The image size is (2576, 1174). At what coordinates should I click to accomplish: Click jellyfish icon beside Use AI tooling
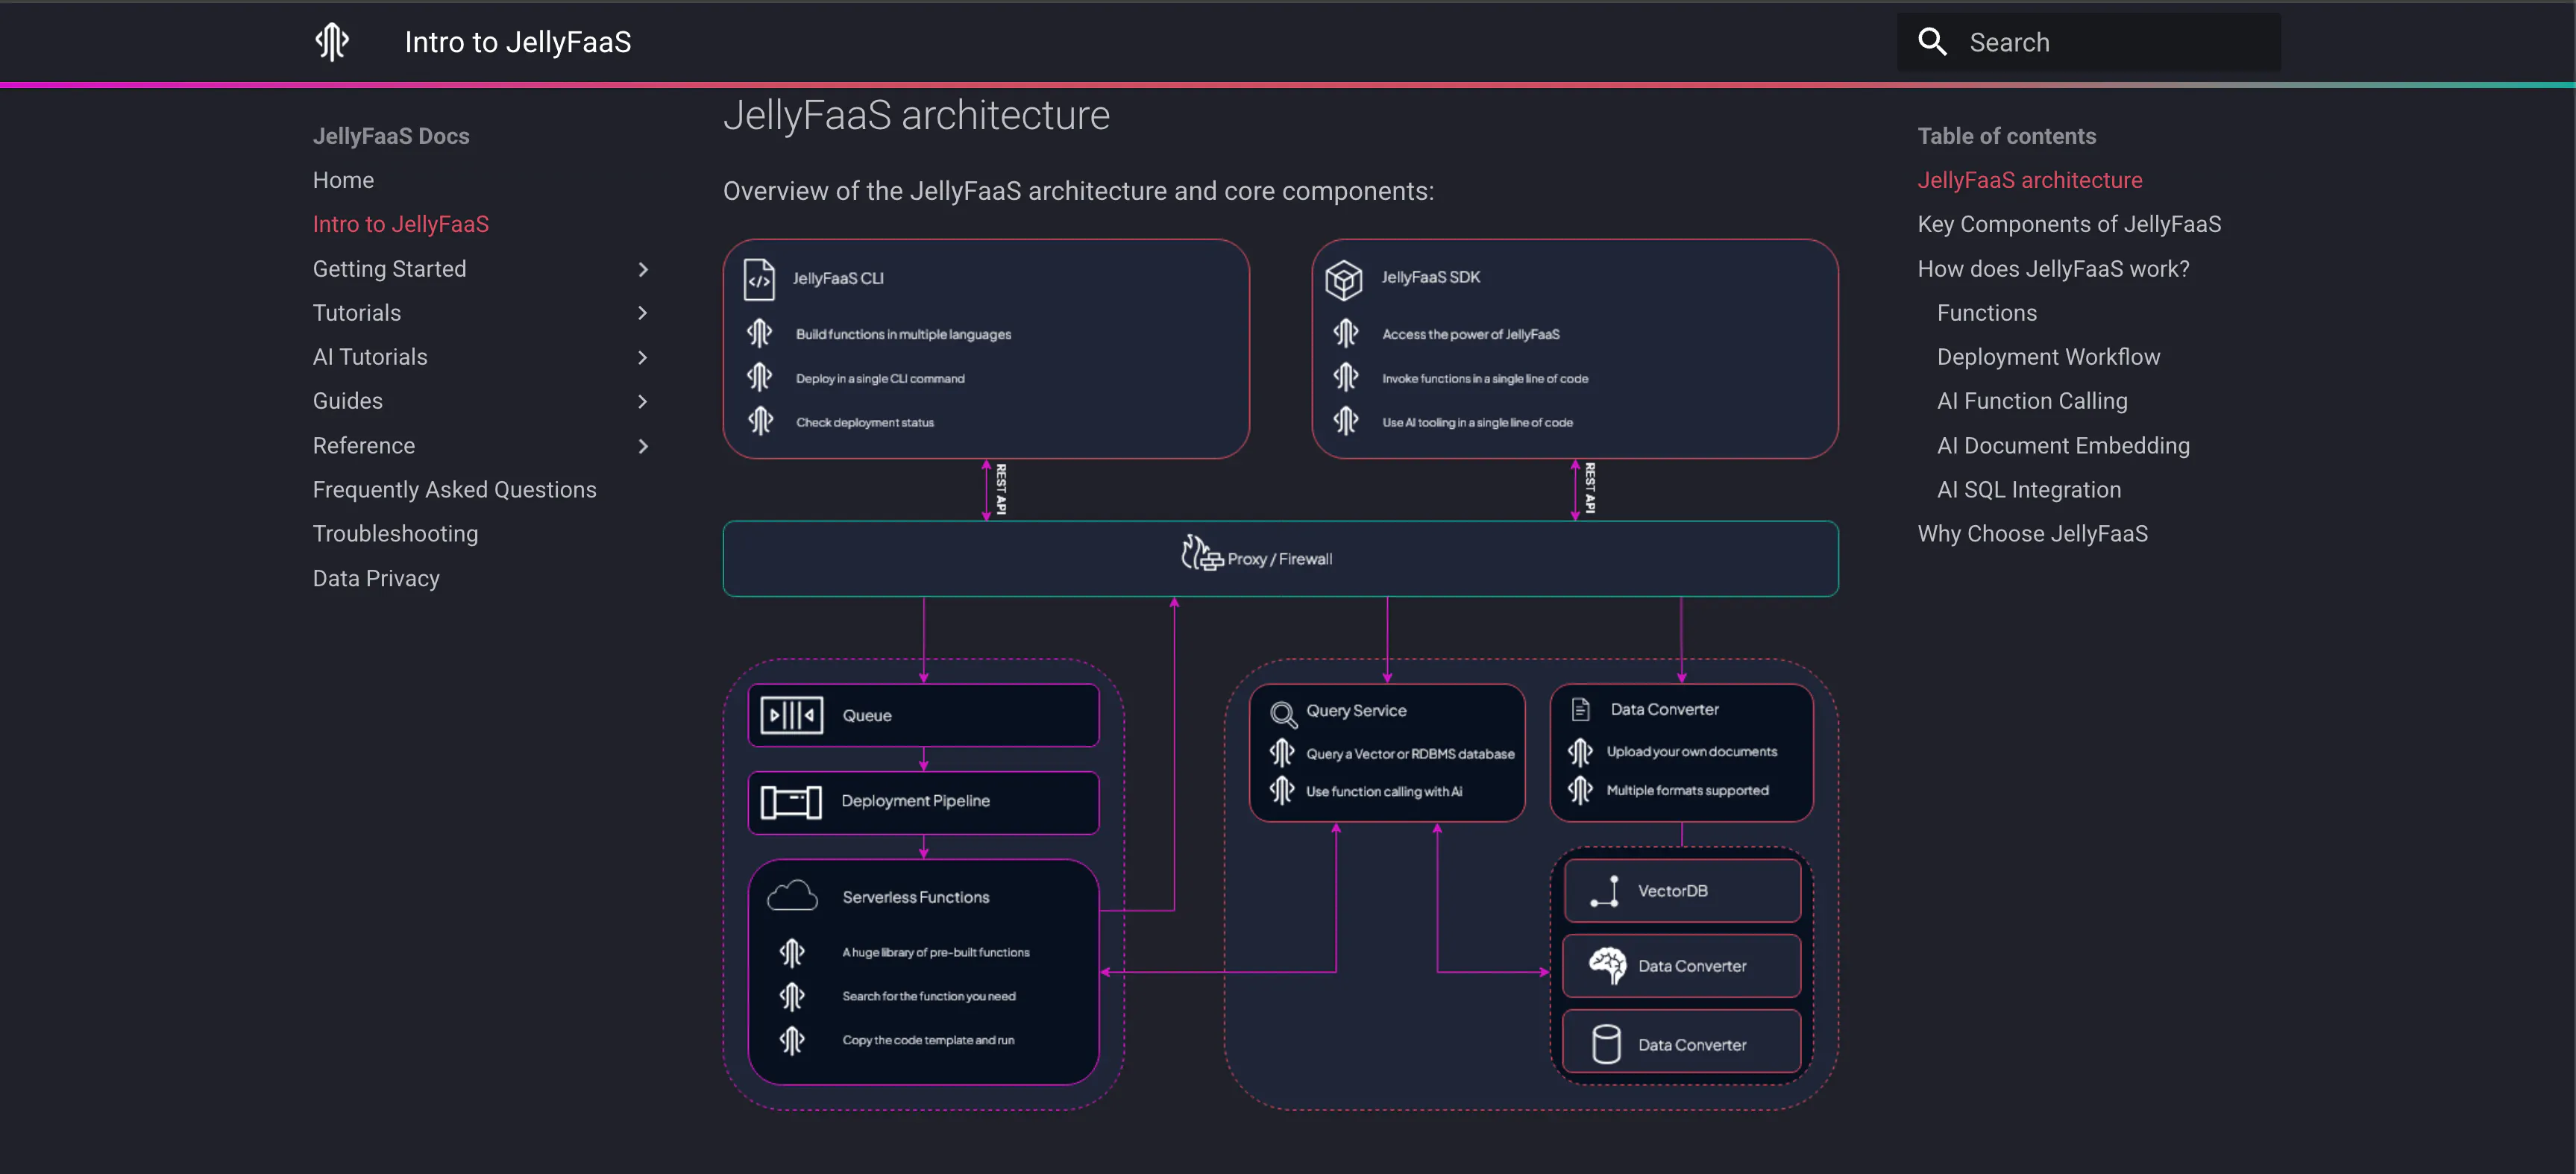click(x=1345, y=421)
